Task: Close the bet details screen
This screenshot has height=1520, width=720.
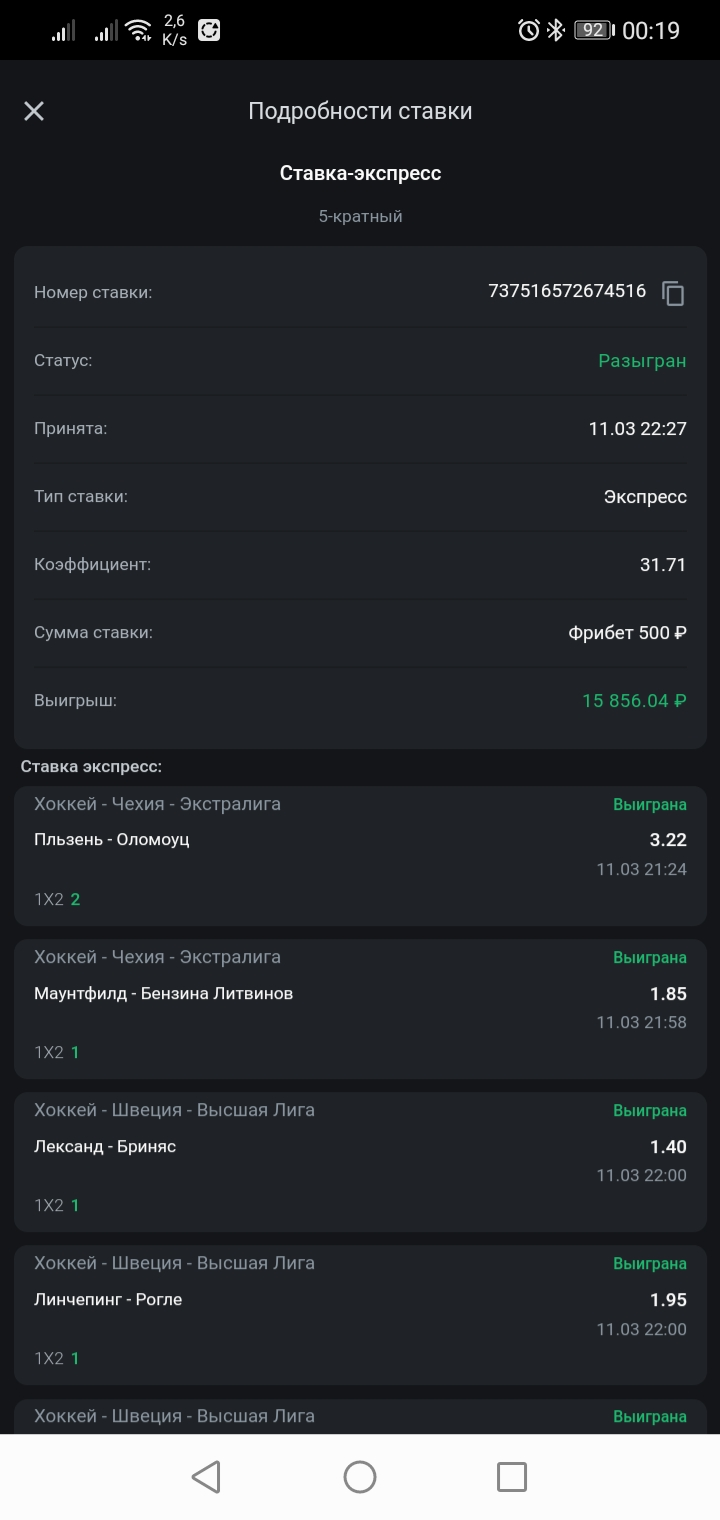Action: click(34, 111)
